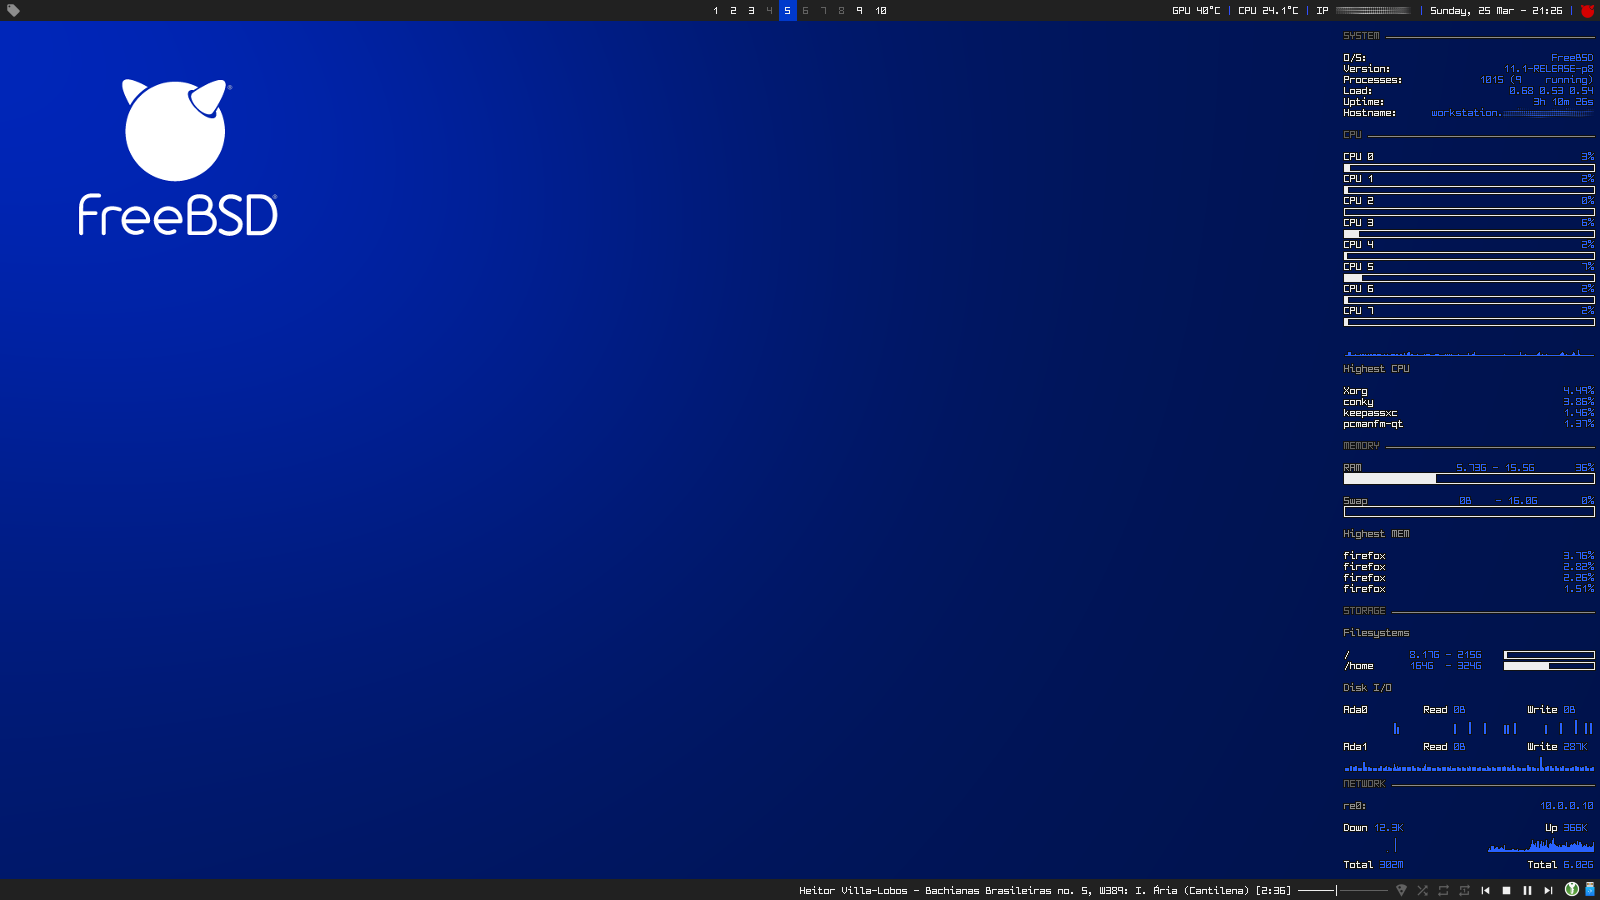
Task: Click the '/home' filesystem usage bar
Action: point(1549,666)
